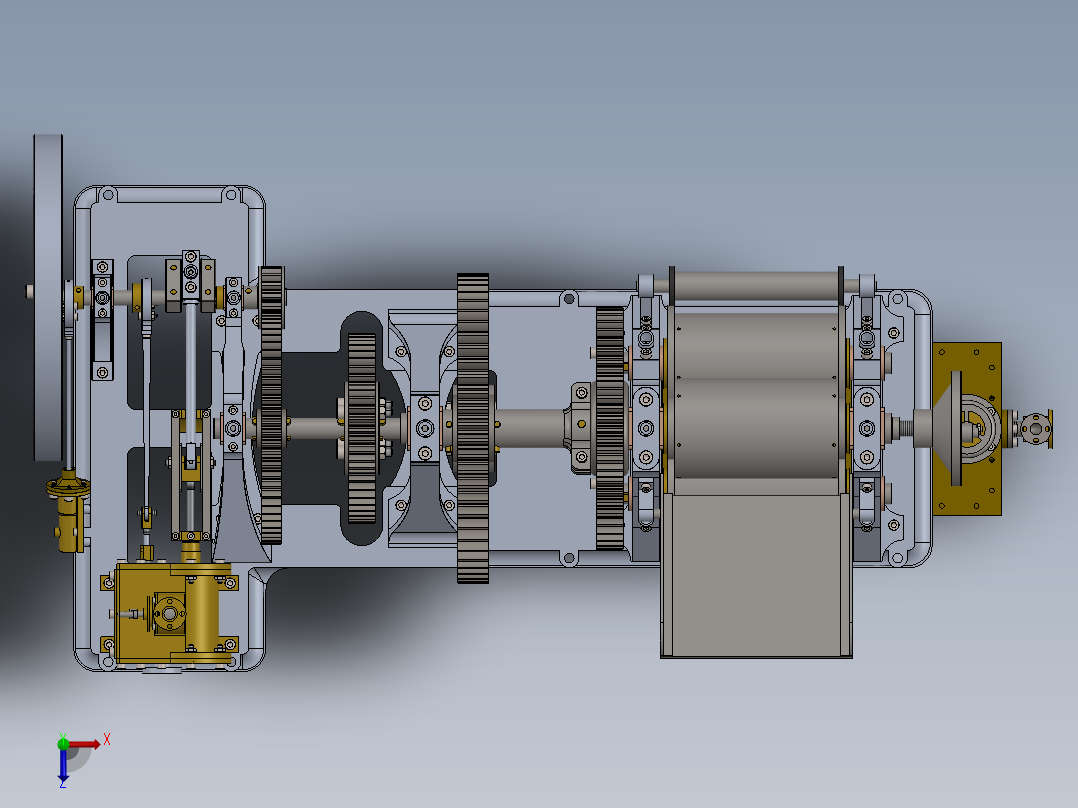This screenshot has height=808, width=1078.
Task: Select the spur gear beside the roller frame
Action: (x=610, y=428)
